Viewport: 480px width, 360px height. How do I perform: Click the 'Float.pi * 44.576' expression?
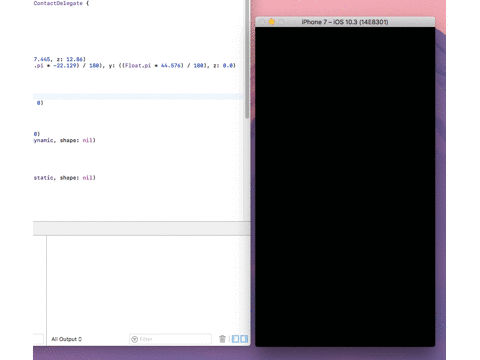pyautogui.click(x=153, y=66)
